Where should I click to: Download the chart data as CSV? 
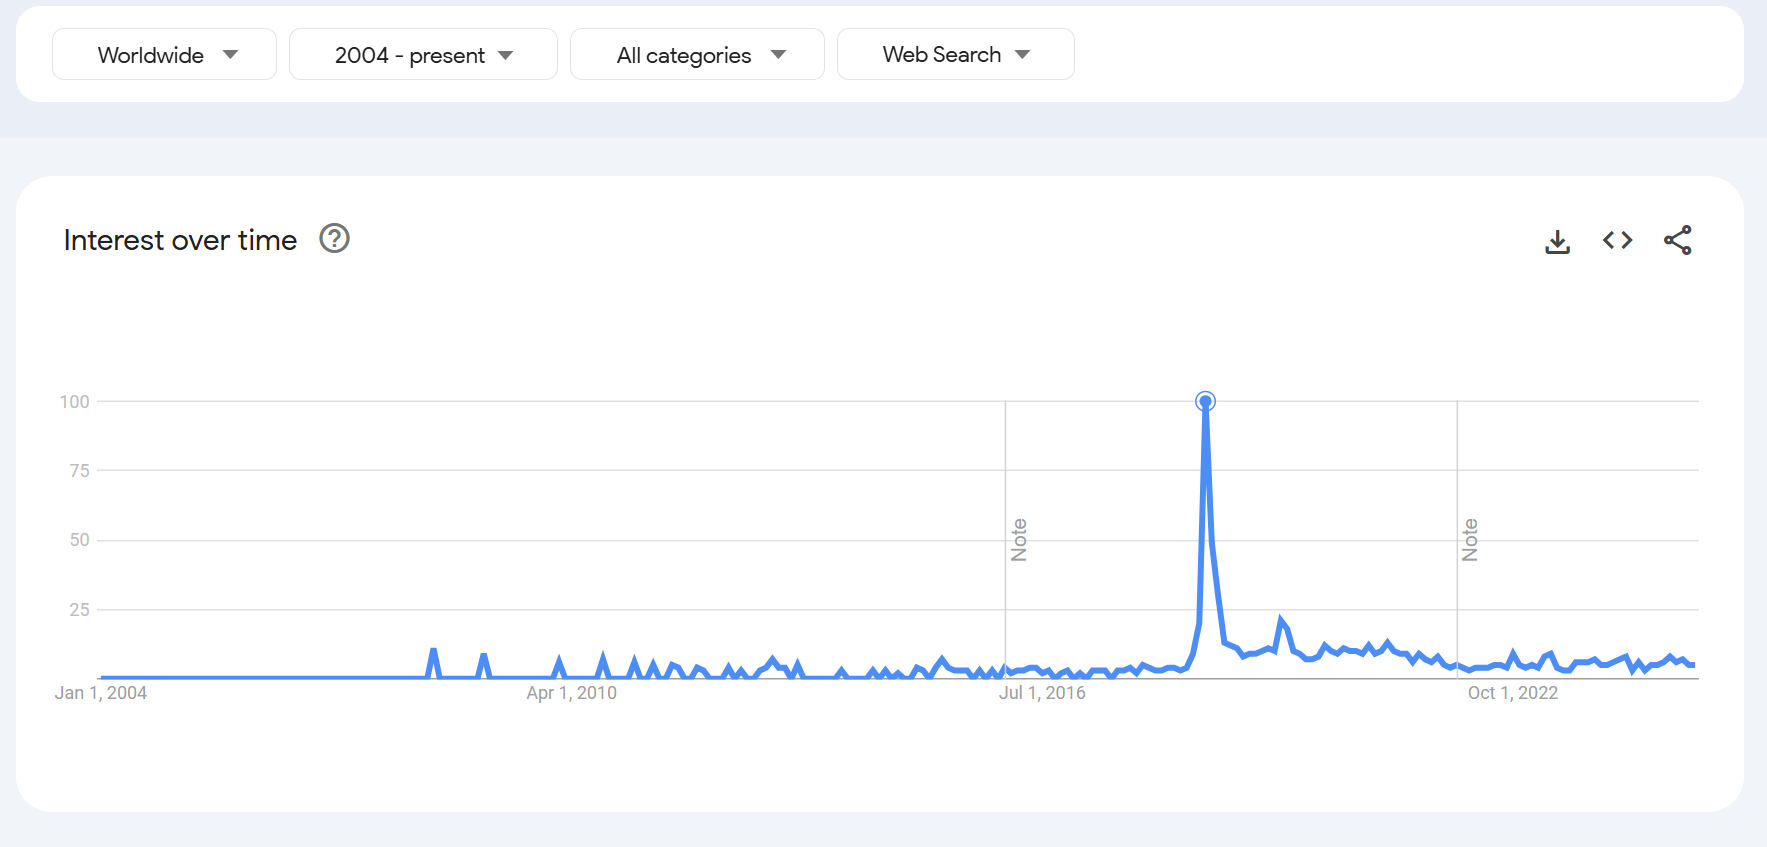[x=1557, y=241]
